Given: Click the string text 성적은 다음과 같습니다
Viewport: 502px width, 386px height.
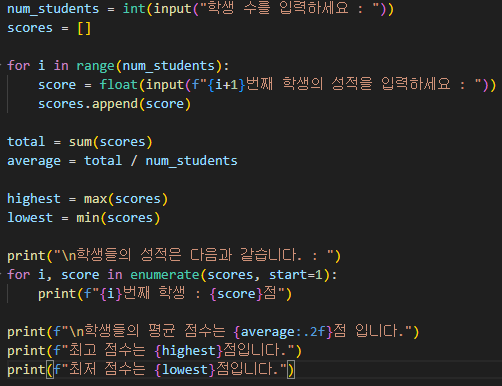Looking at the screenshot, I should pos(221,255).
